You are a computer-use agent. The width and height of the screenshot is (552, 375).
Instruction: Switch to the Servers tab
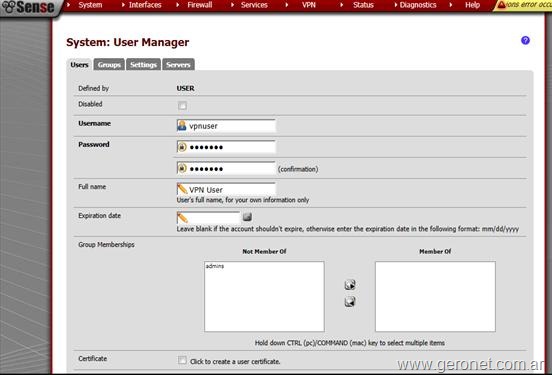178,65
